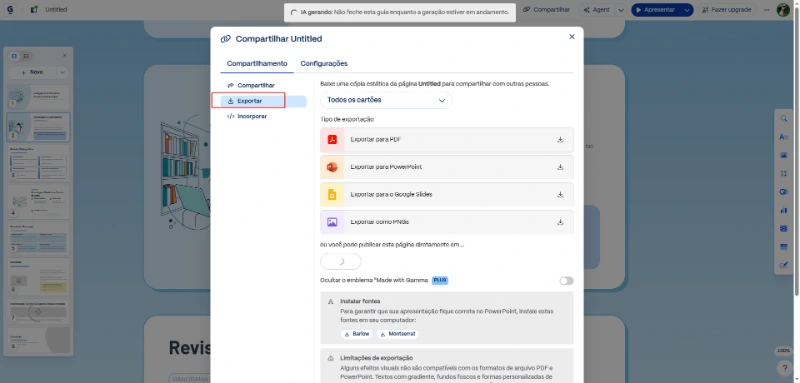
Task: Open the edit form icon in right sidebar
Action: (784, 265)
